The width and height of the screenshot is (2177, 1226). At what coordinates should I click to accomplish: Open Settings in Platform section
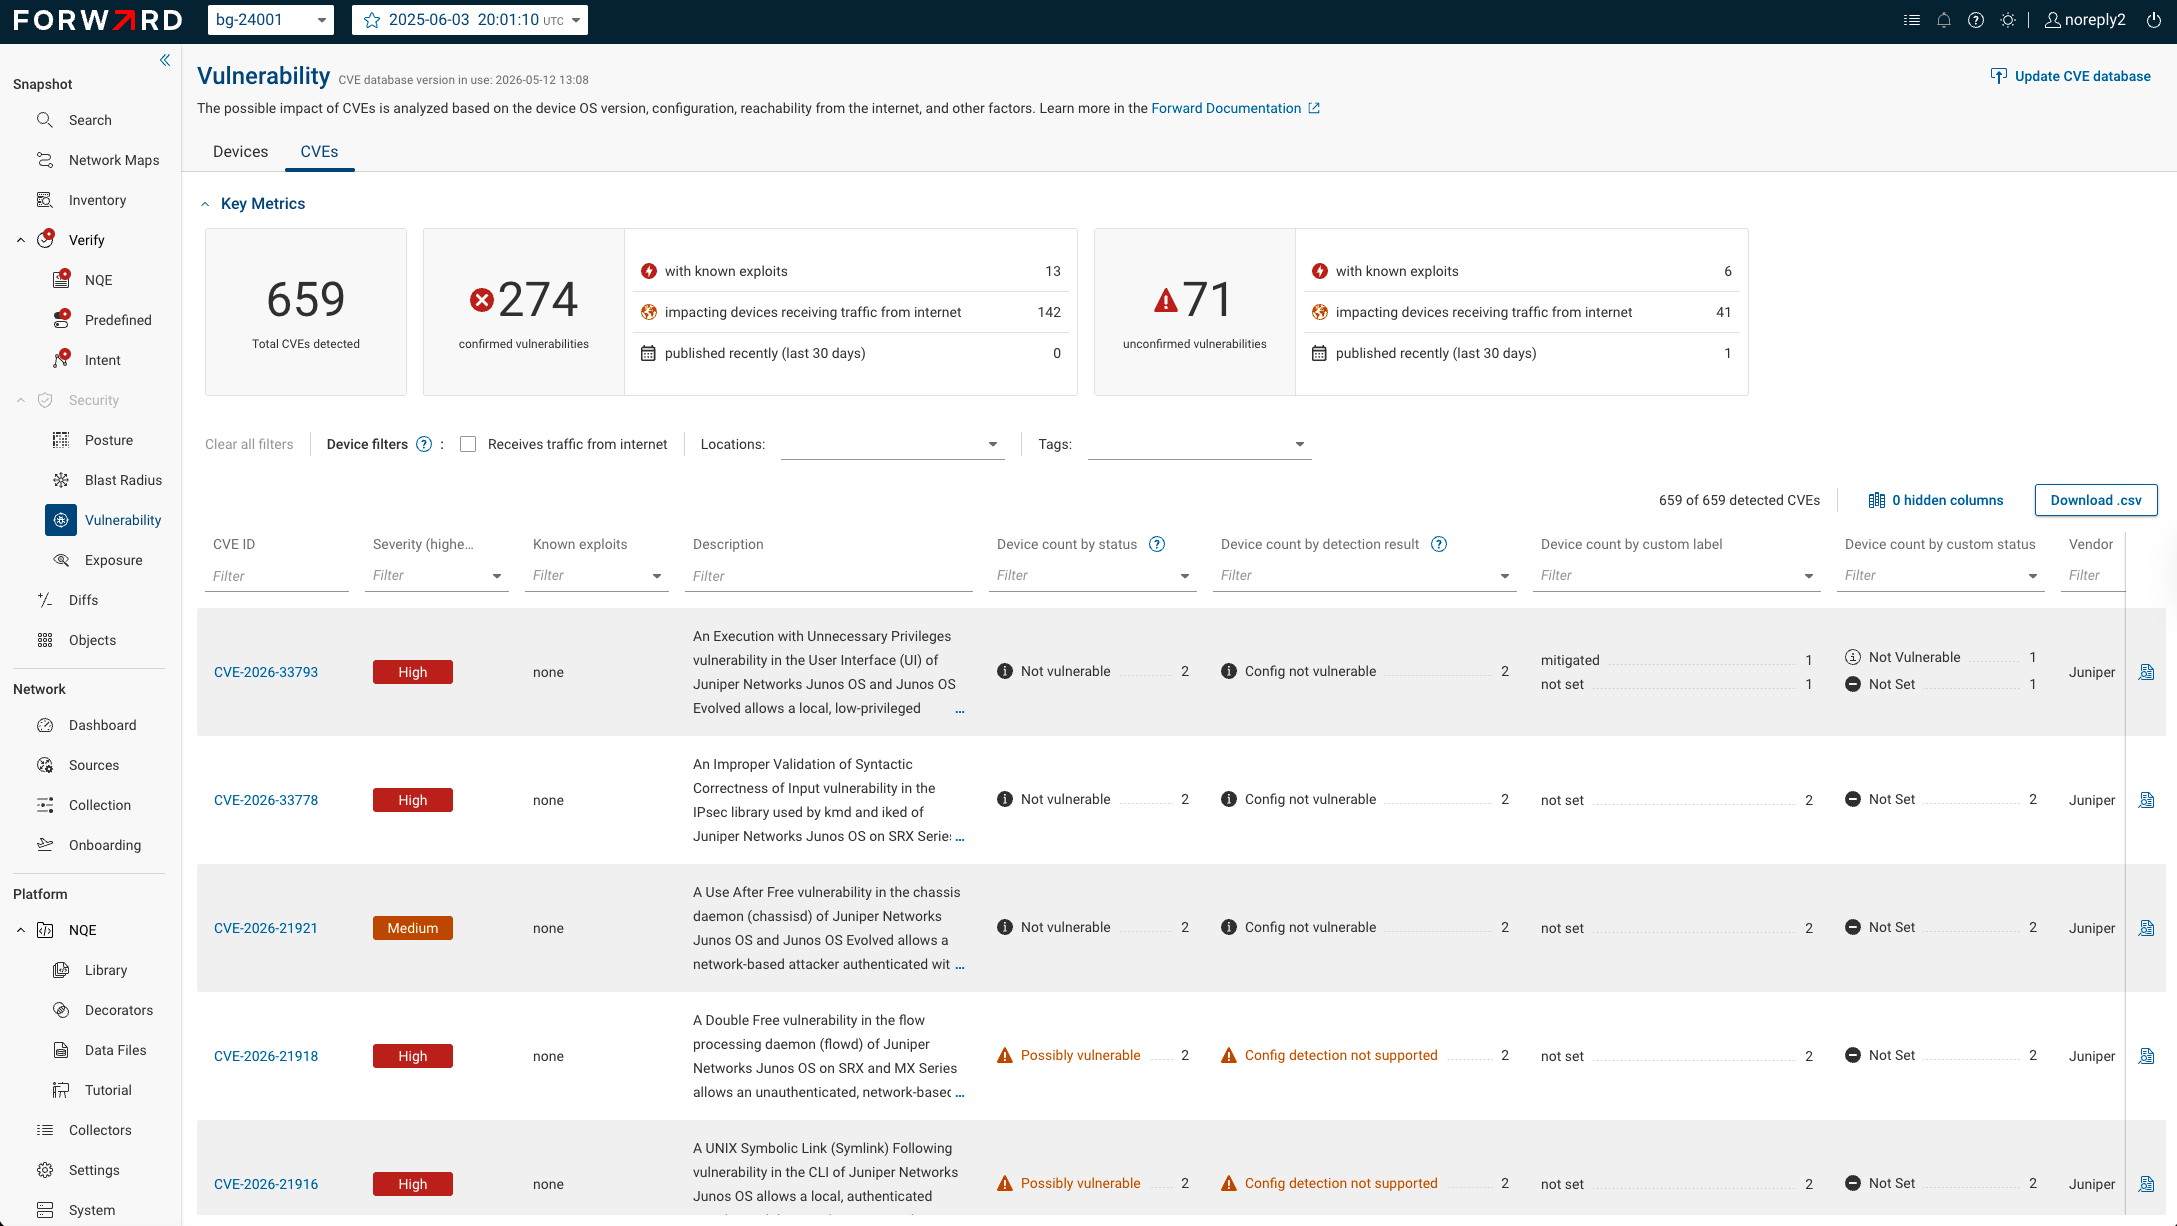[94, 1170]
